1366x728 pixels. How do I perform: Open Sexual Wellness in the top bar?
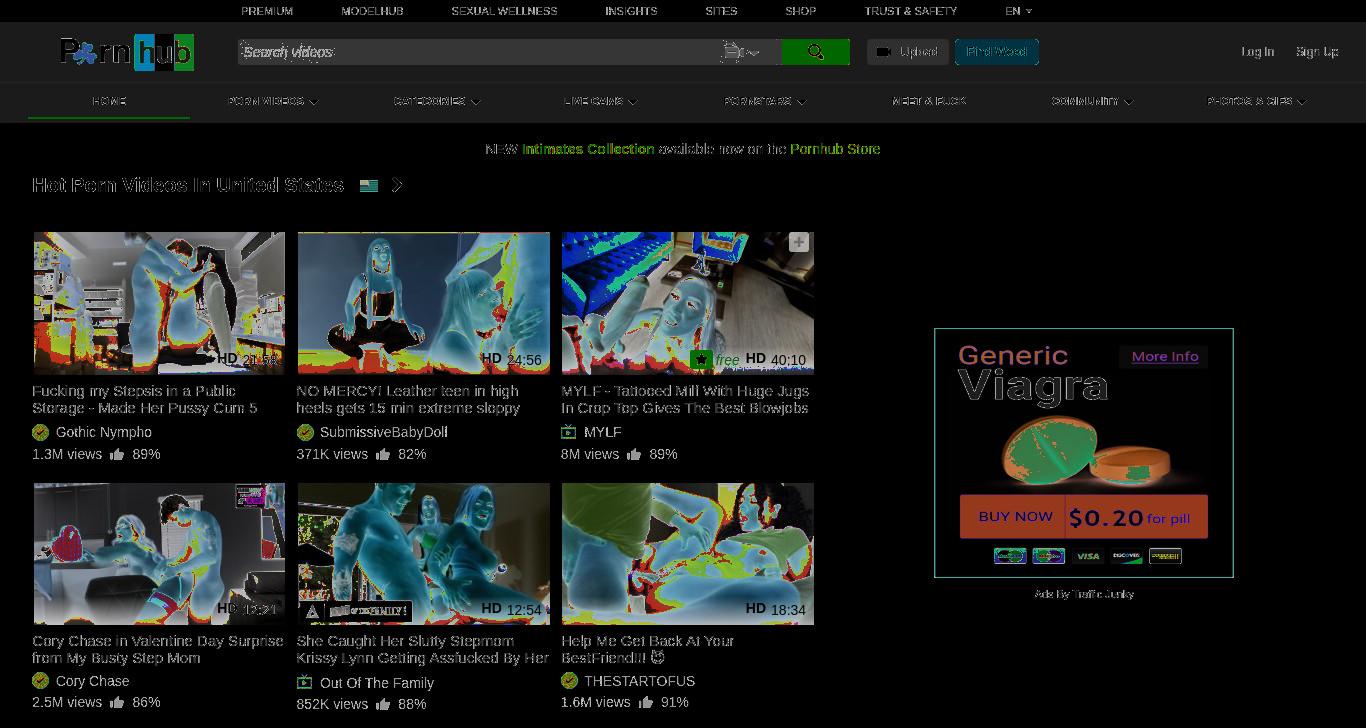tap(504, 11)
